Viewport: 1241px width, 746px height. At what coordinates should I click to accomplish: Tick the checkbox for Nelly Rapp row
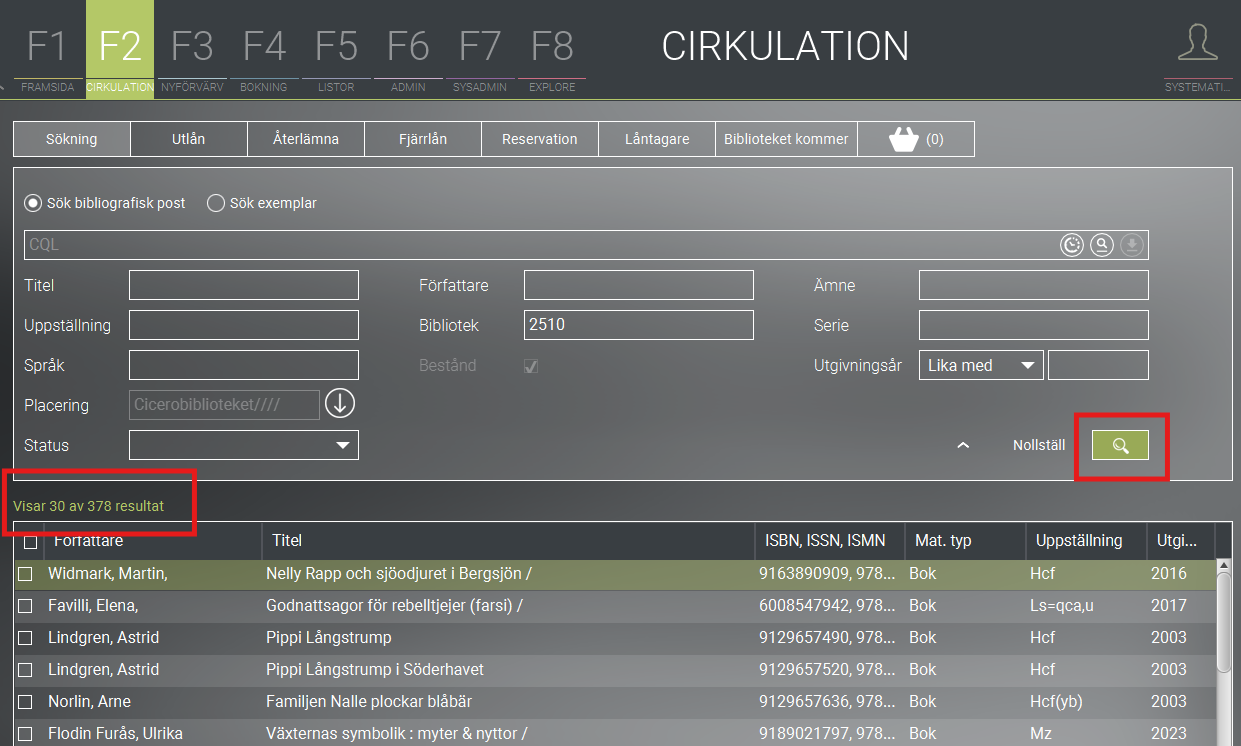tap(26, 574)
